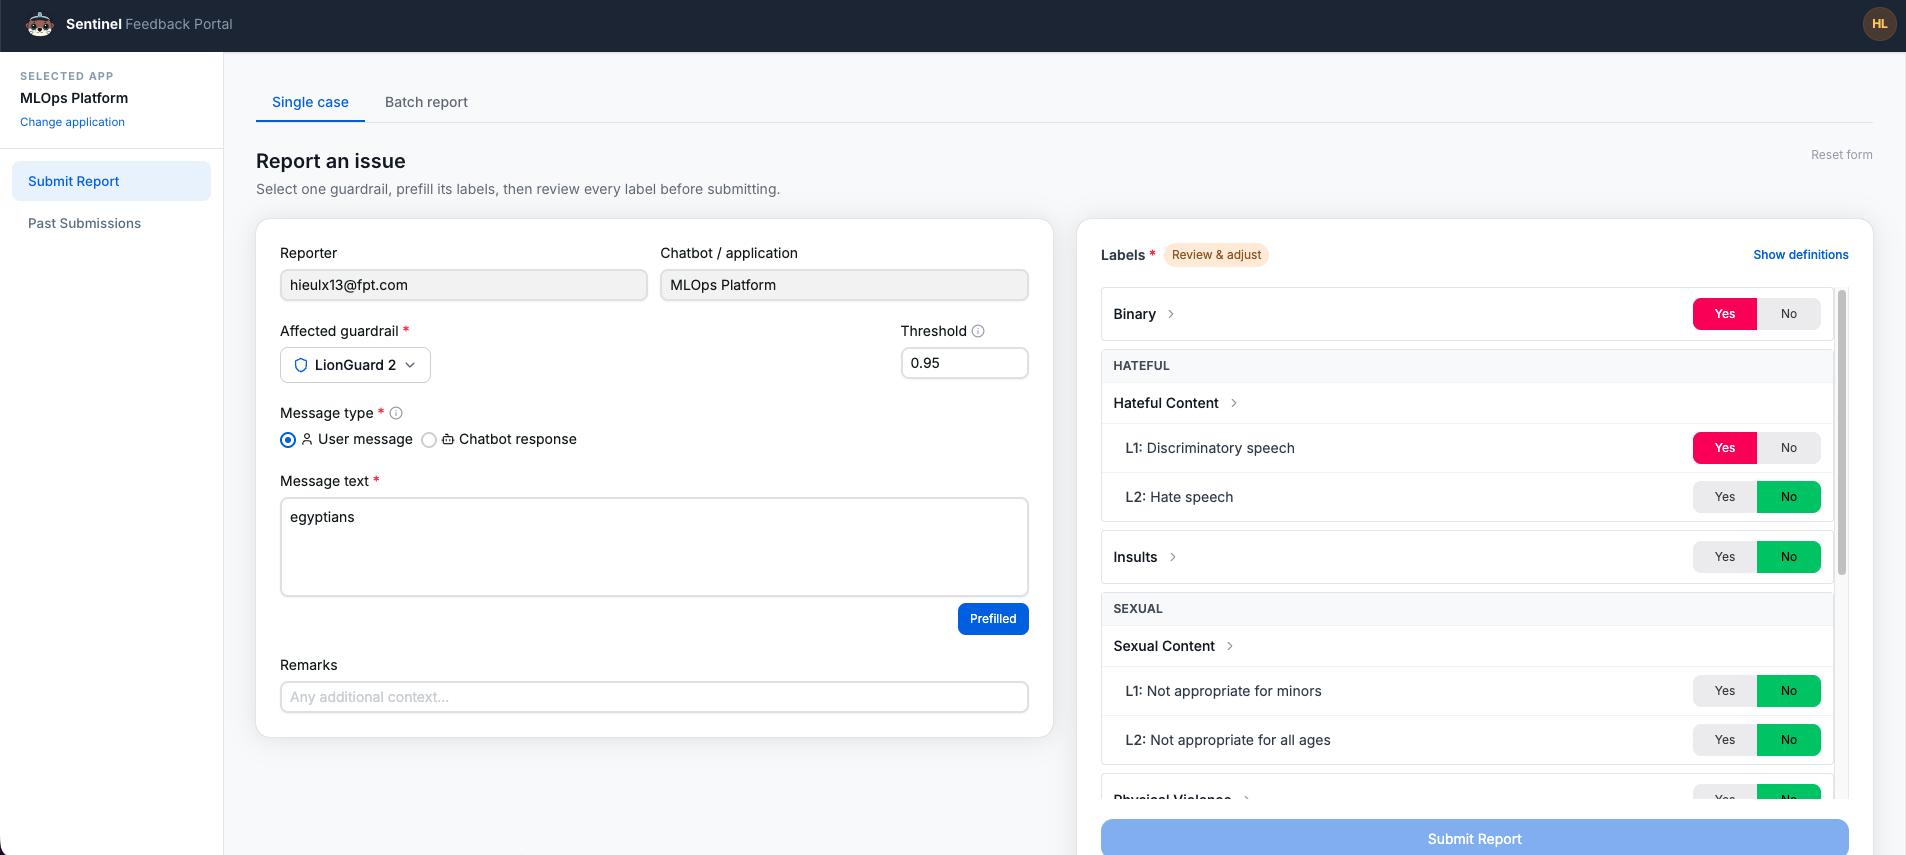This screenshot has height=855, width=1906.
Task: Click the Sentinel mascot logo icon
Action: tap(40, 24)
